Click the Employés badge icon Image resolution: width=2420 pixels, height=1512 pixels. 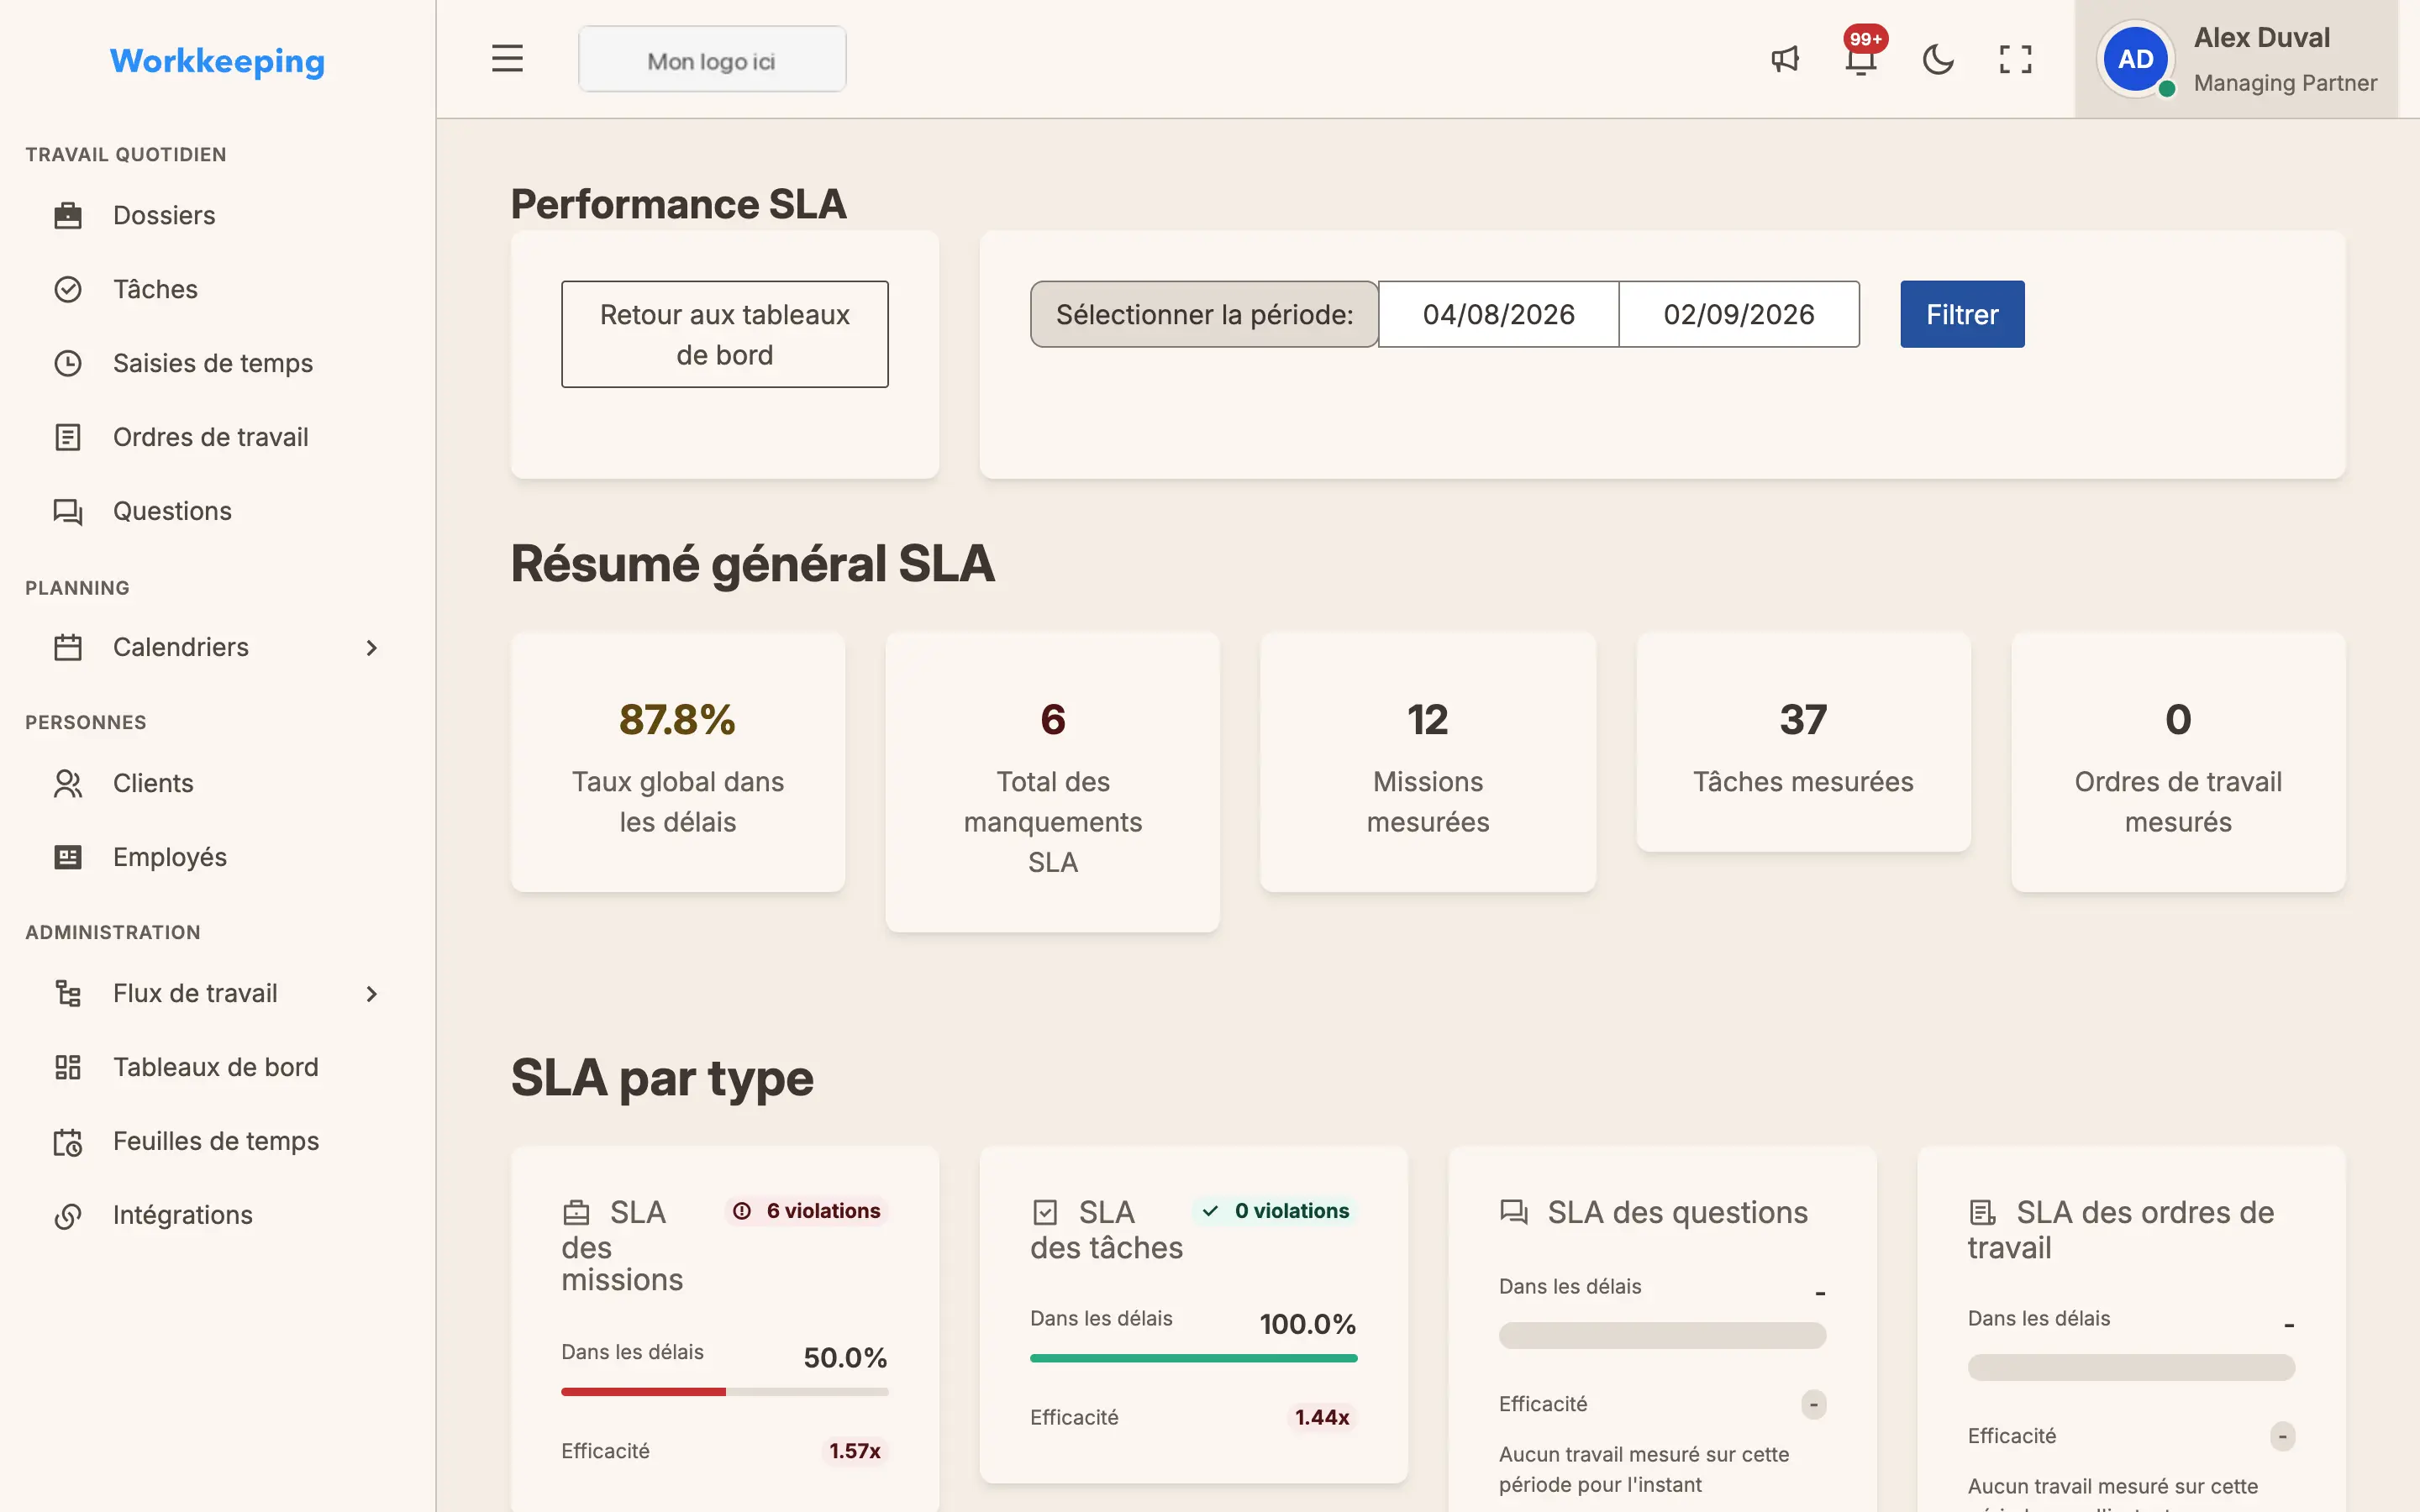(x=68, y=857)
